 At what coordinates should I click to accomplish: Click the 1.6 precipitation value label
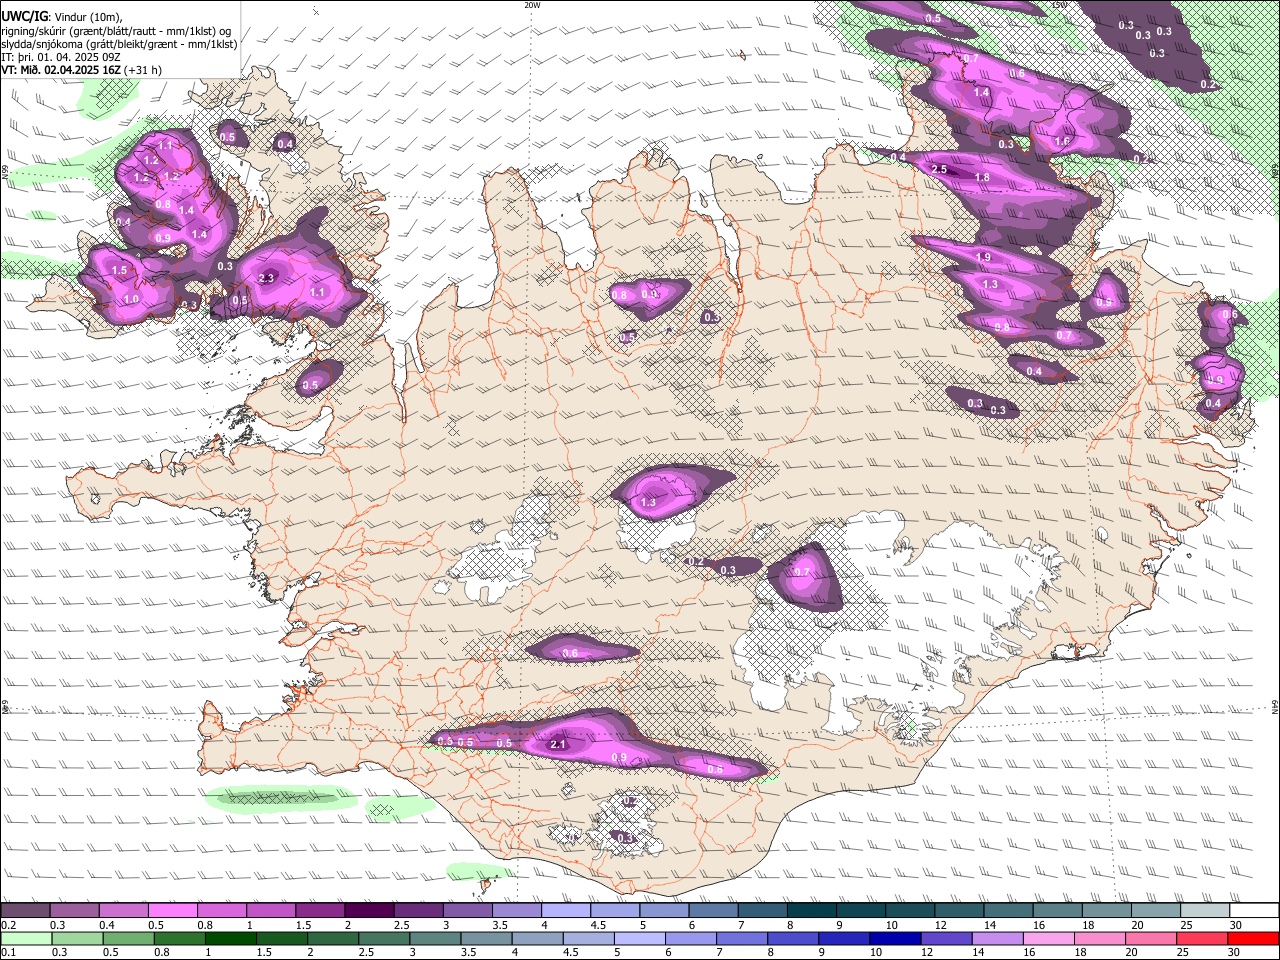1062,142
